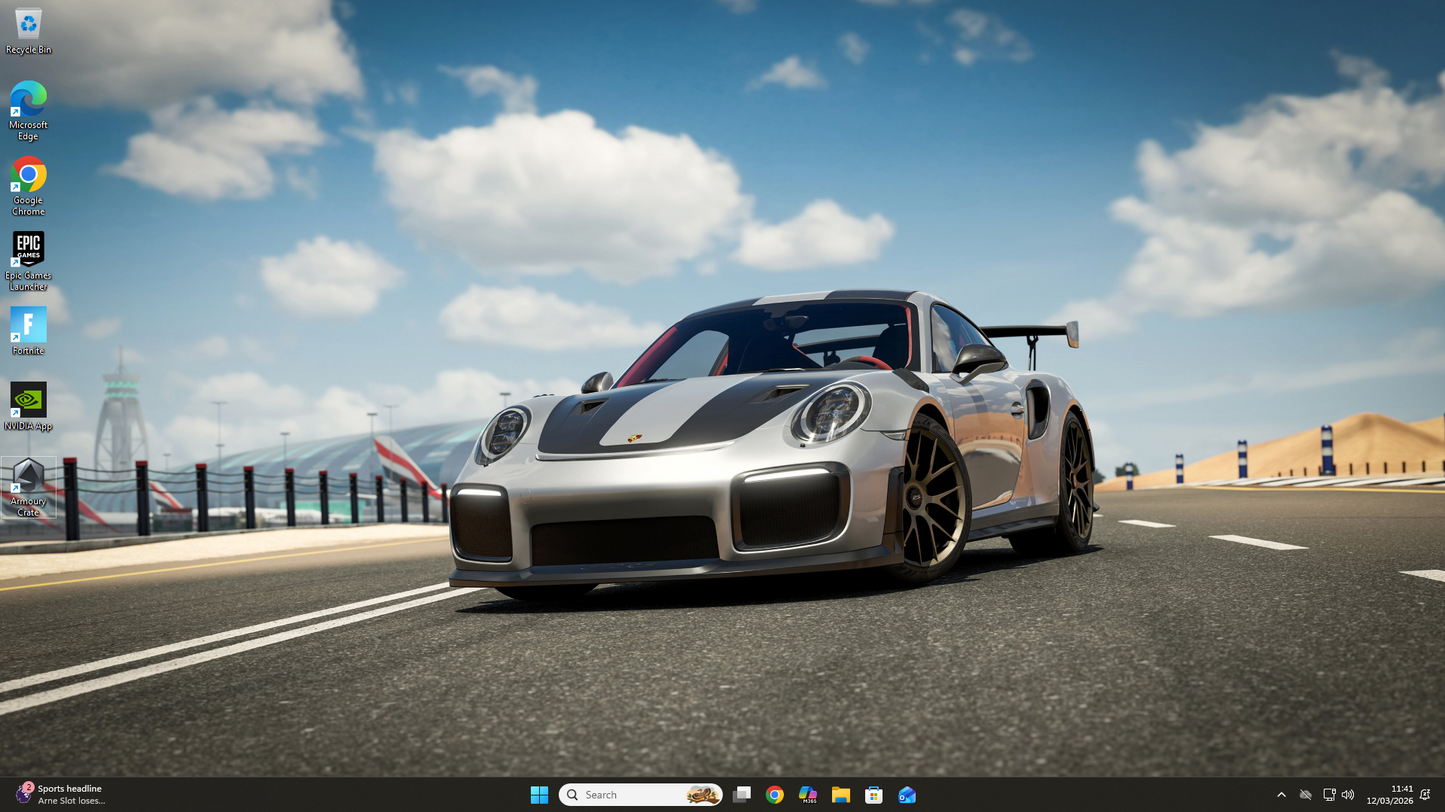
Task: Open the volume control in system tray
Action: tap(1348, 794)
